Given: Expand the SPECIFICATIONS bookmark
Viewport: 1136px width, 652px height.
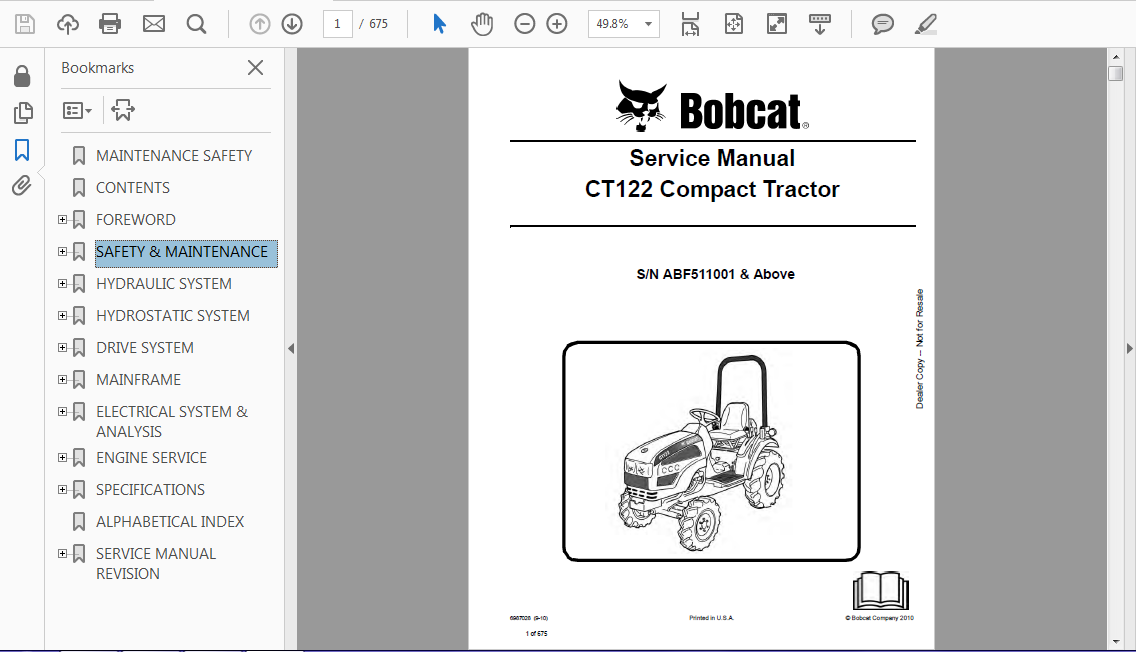Looking at the screenshot, I should [62, 489].
